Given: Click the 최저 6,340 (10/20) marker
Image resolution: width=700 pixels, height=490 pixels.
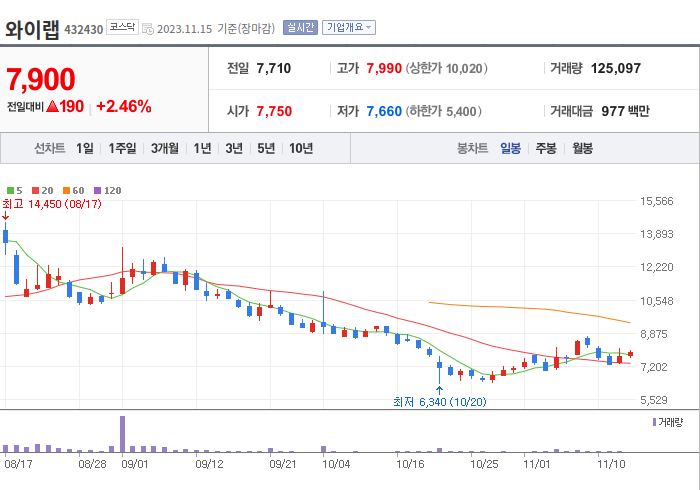Looking at the screenshot, I should (x=440, y=402).
